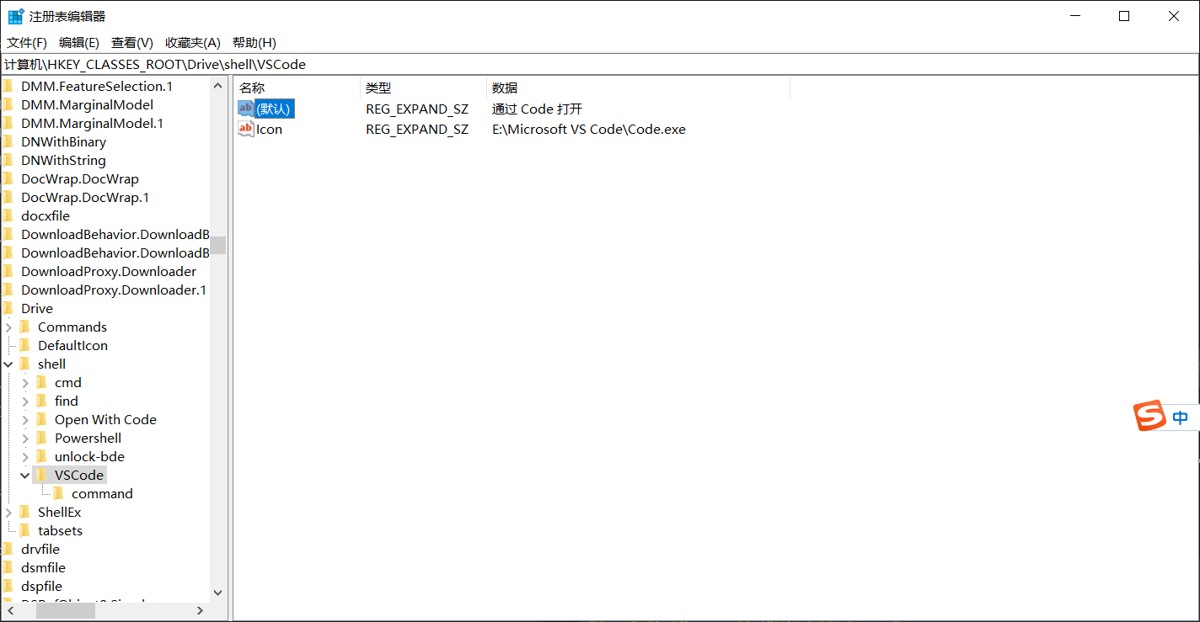
Task: Expand the Open With Code key
Action: (x=26, y=420)
